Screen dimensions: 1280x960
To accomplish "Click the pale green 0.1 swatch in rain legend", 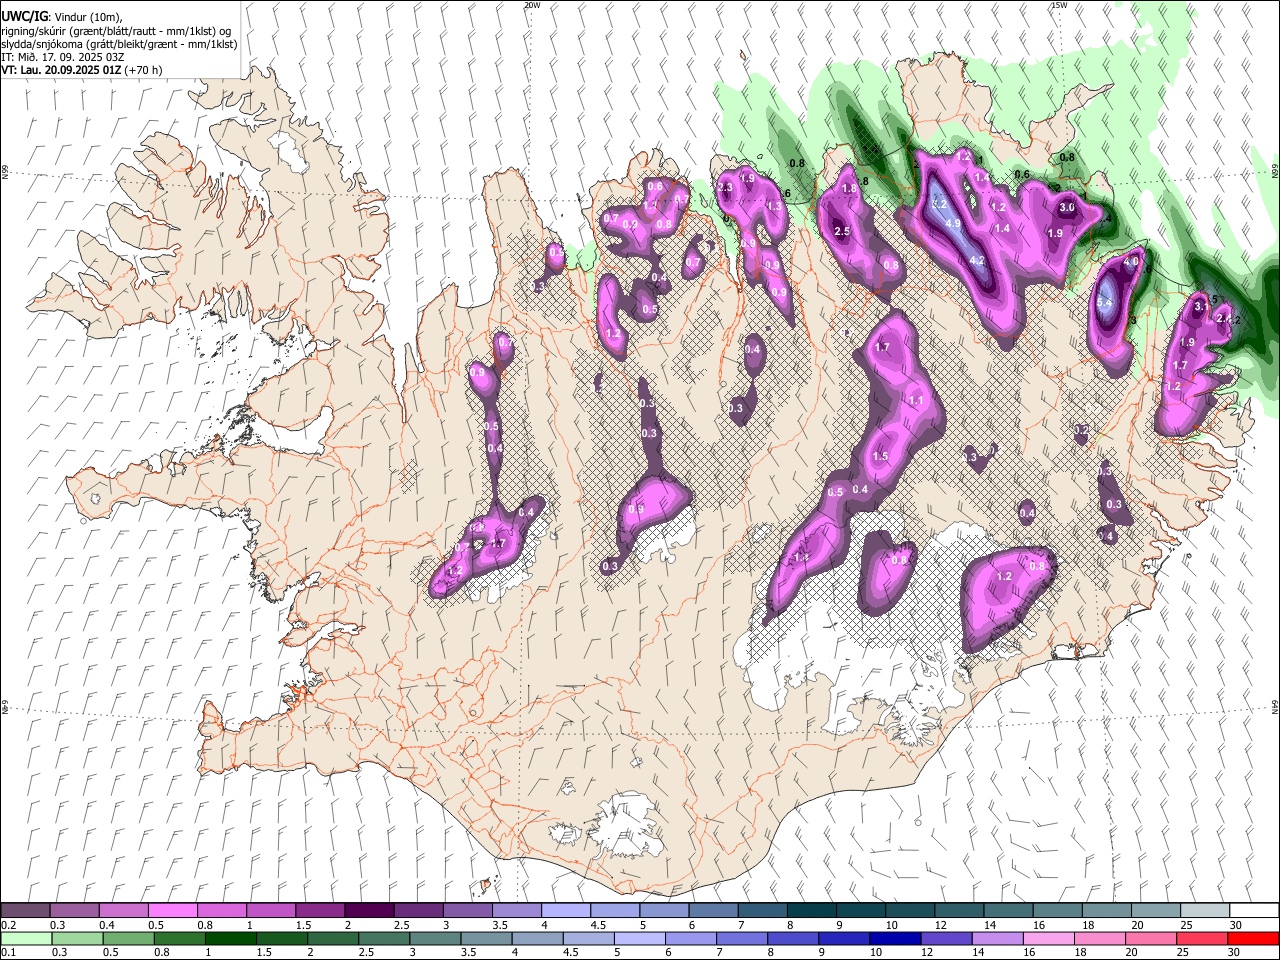I will [x=25, y=938].
